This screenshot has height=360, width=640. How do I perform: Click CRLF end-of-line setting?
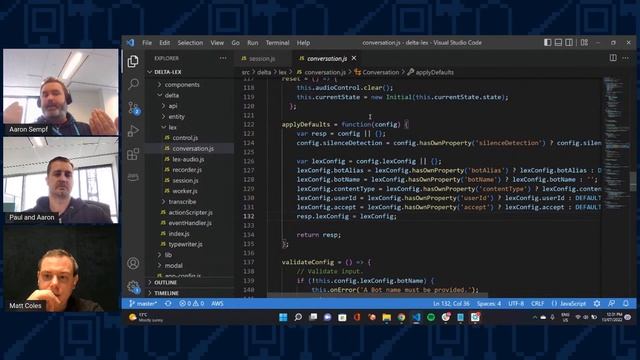(x=538, y=304)
